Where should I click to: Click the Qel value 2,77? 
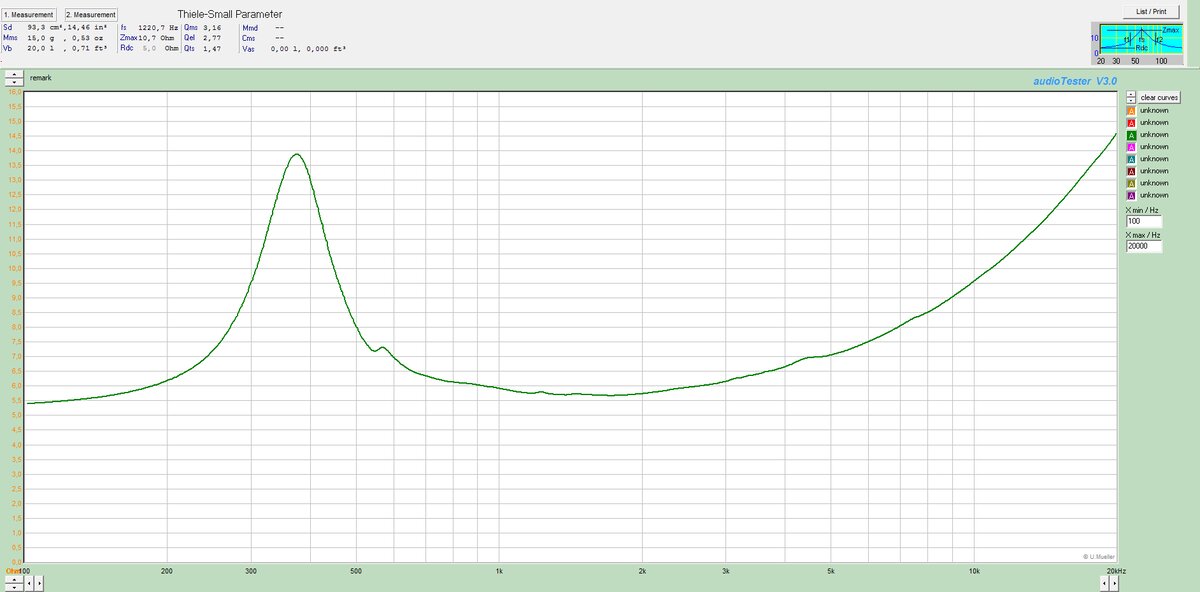[x=212, y=38]
